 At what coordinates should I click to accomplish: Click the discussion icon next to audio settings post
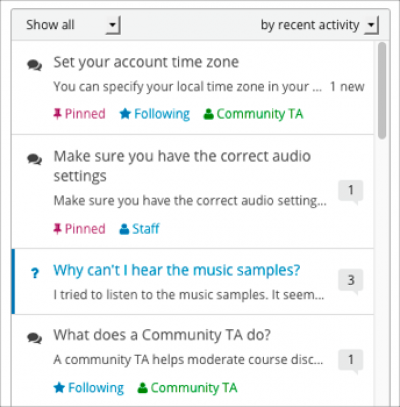tap(34, 159)
